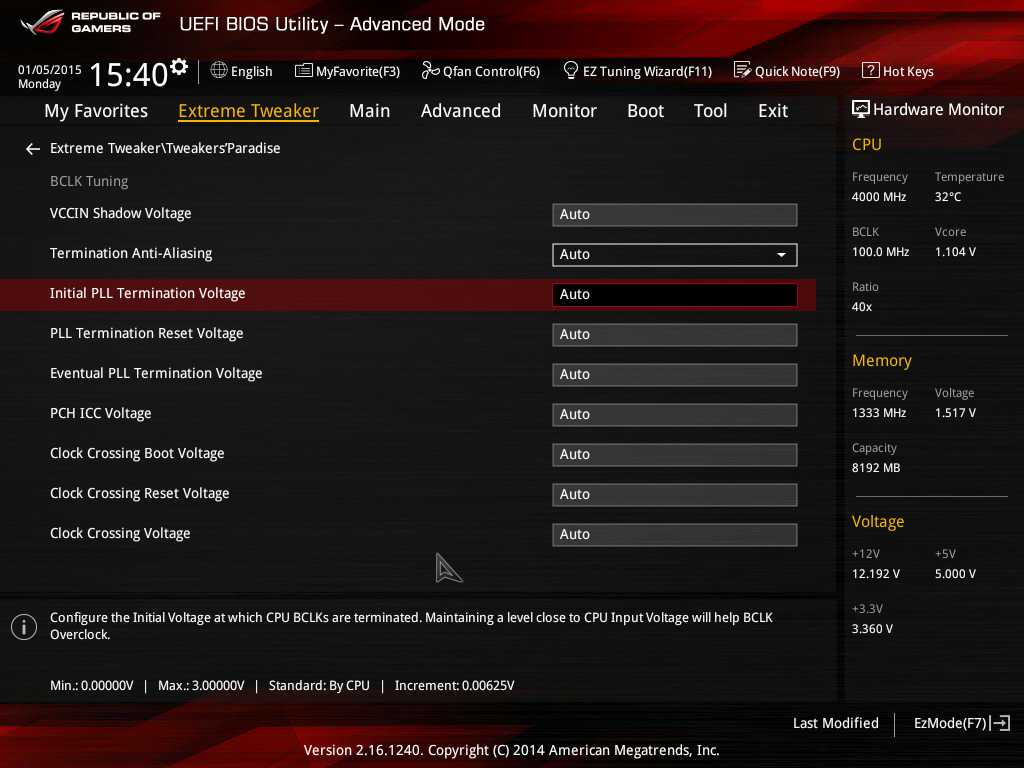
Task: Expand the Termination Anti-Aliasing dropdown arrow
Action: point(781,255)
